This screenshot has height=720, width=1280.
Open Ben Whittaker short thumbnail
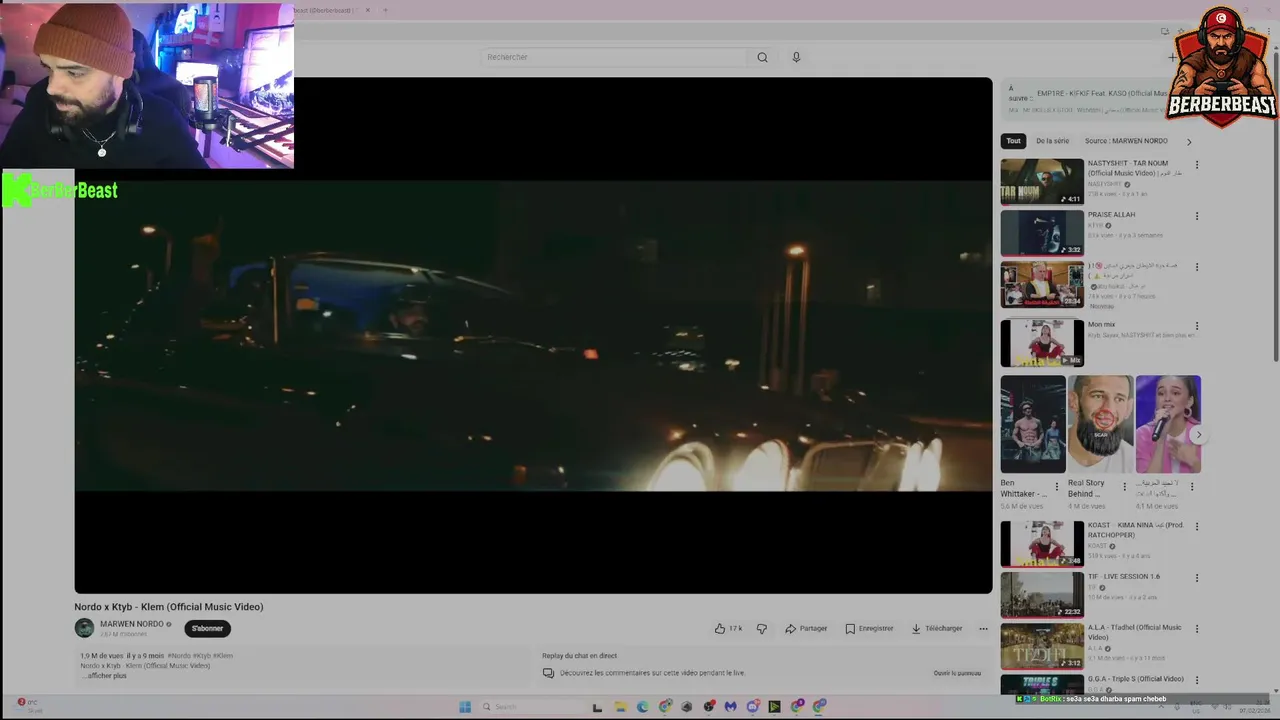tap(1033, 424)
